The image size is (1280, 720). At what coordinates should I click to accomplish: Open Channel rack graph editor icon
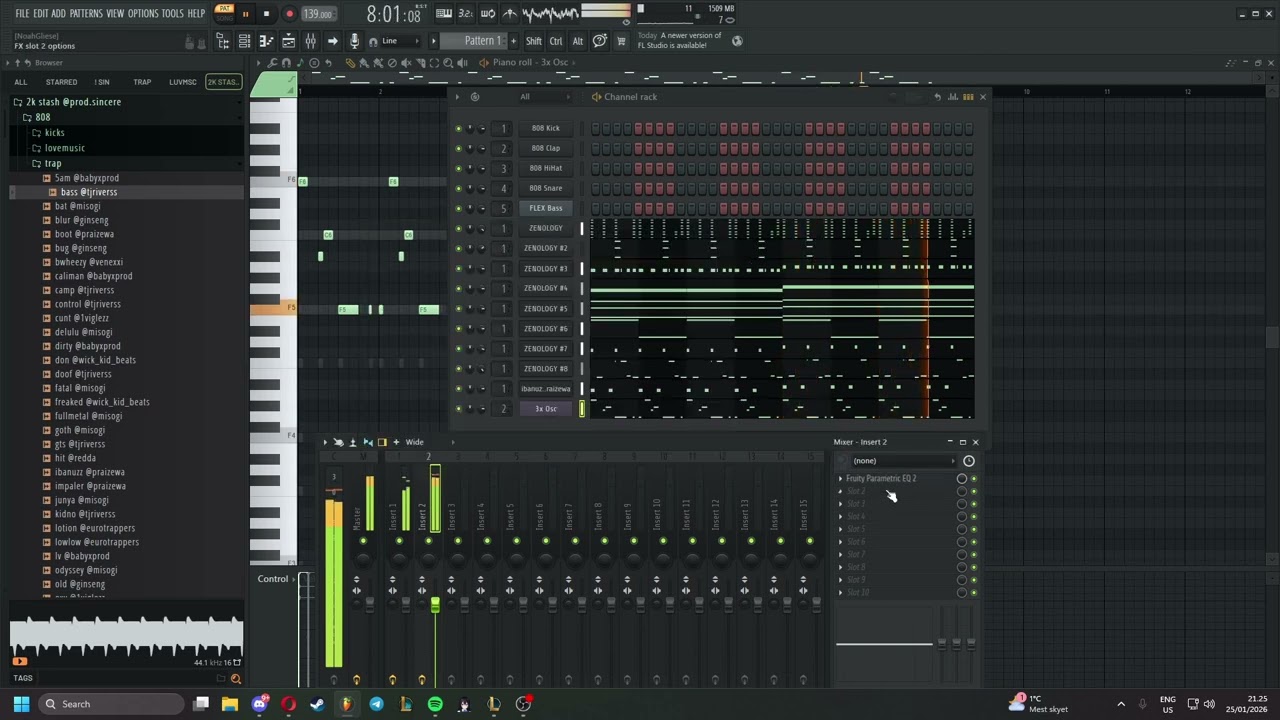[952, 97]
